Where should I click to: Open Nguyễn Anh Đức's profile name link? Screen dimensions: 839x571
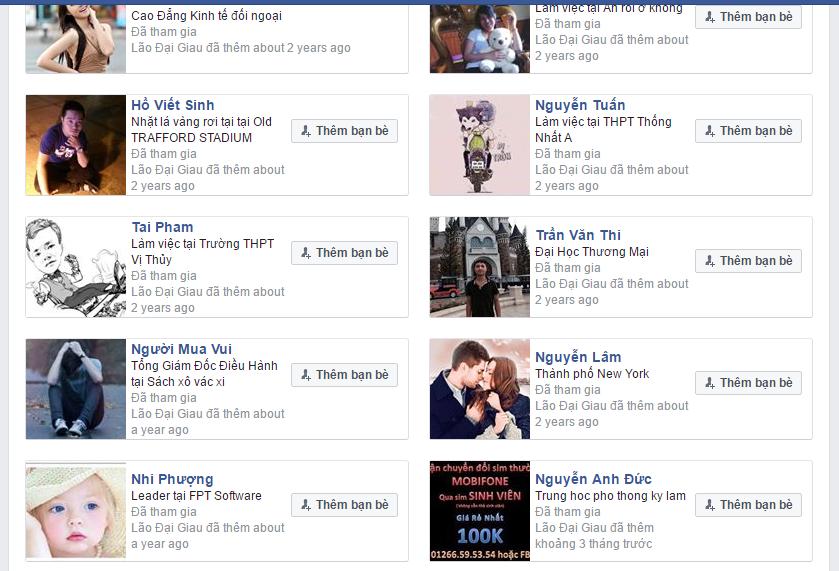593,479
